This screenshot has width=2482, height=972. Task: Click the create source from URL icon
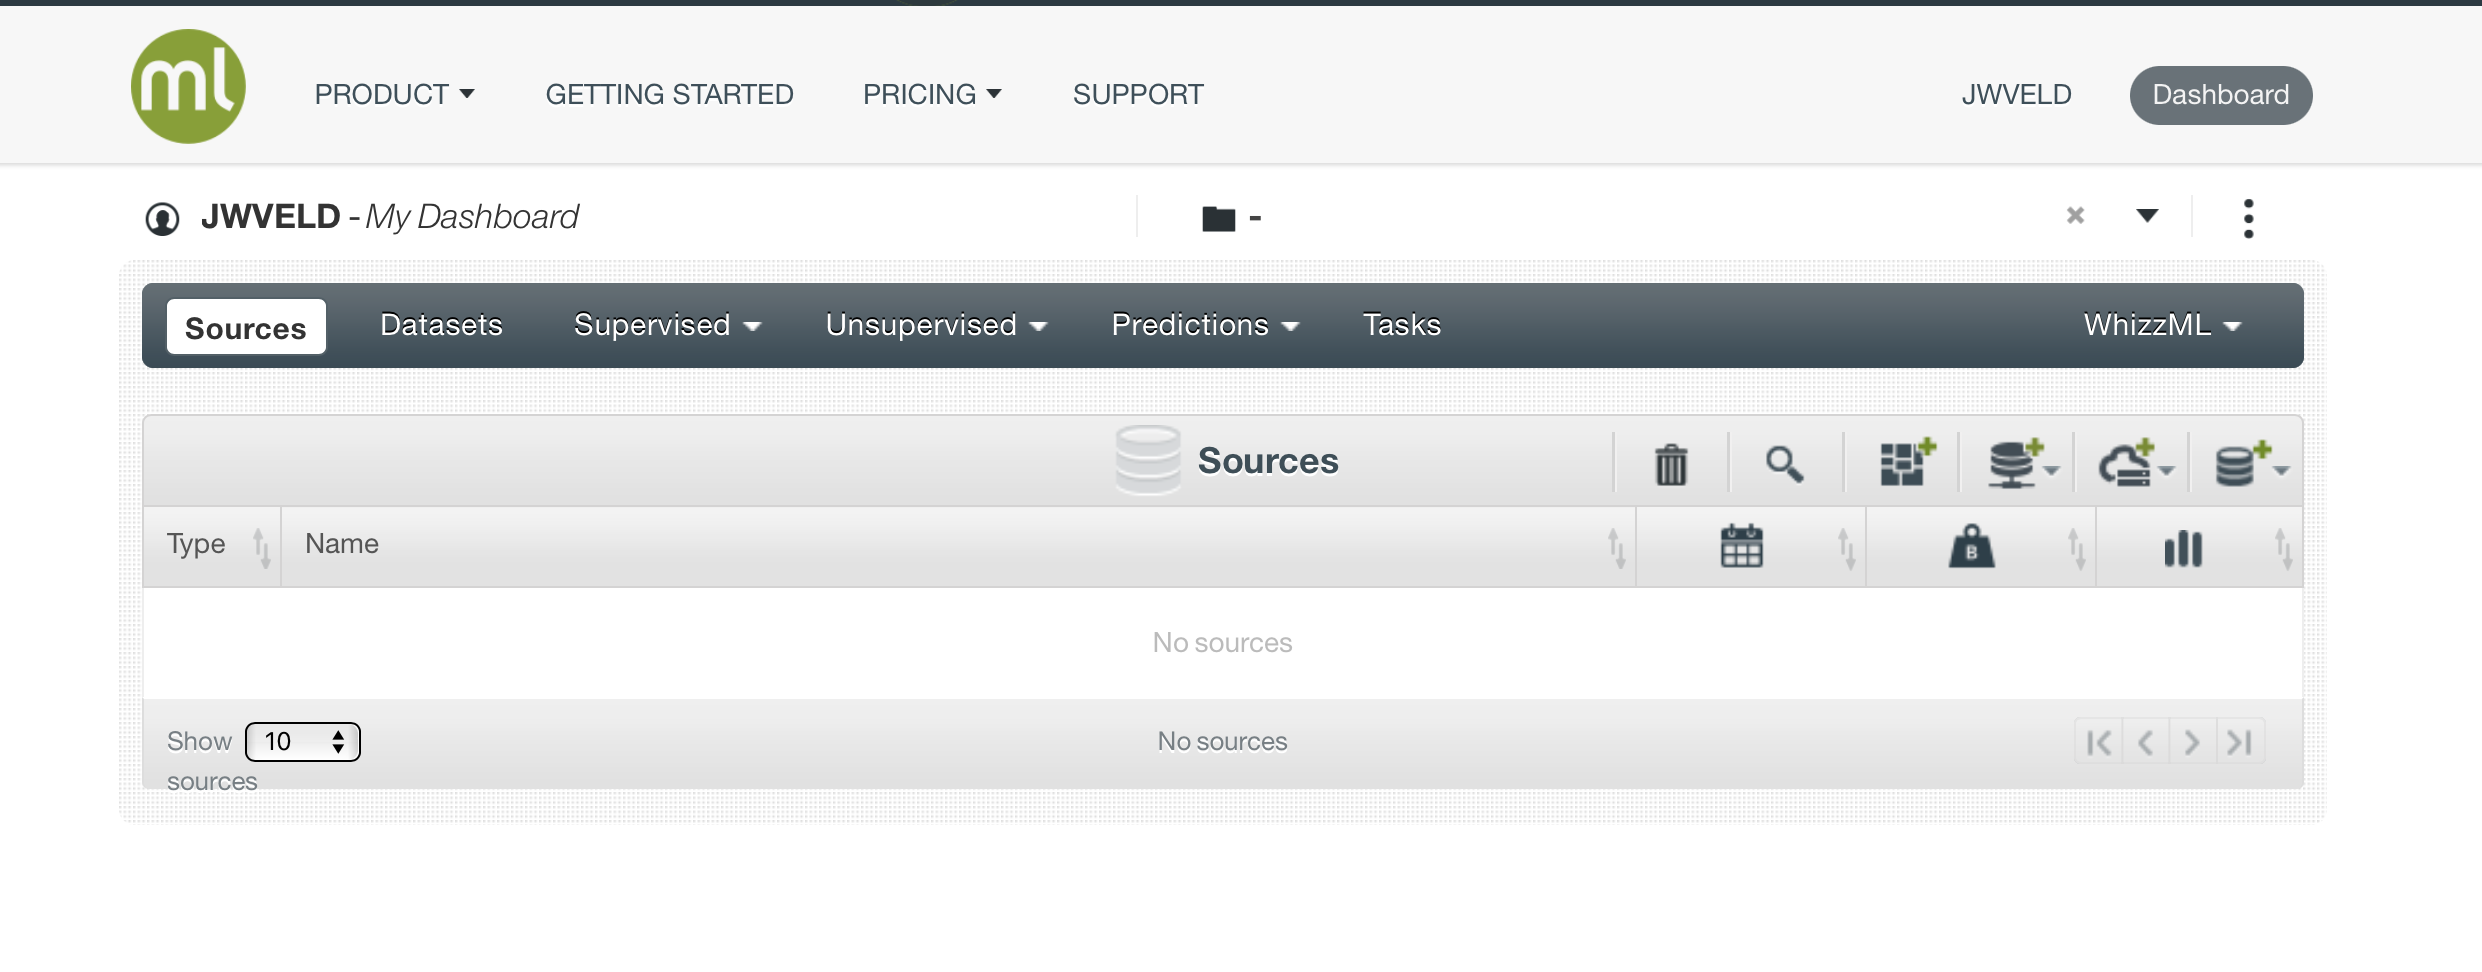click(x=2022, y=463)
